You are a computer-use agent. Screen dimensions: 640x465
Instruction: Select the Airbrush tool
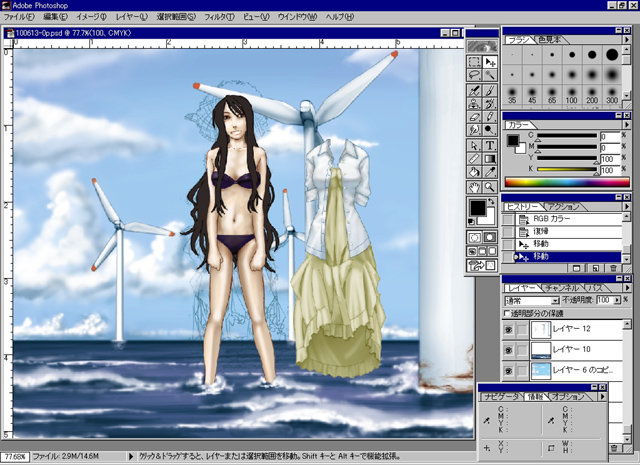[x=474, y=91]
